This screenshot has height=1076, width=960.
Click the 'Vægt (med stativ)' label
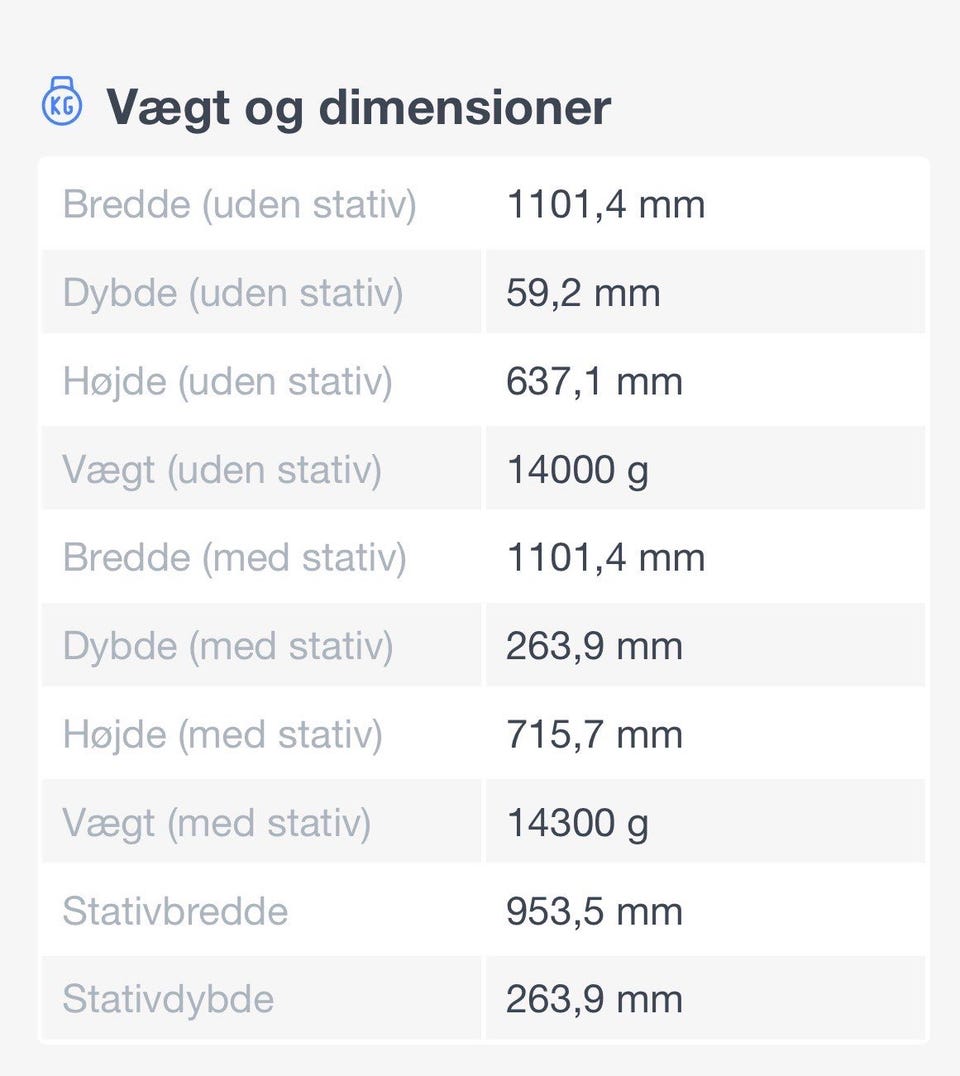pos(216,823)
